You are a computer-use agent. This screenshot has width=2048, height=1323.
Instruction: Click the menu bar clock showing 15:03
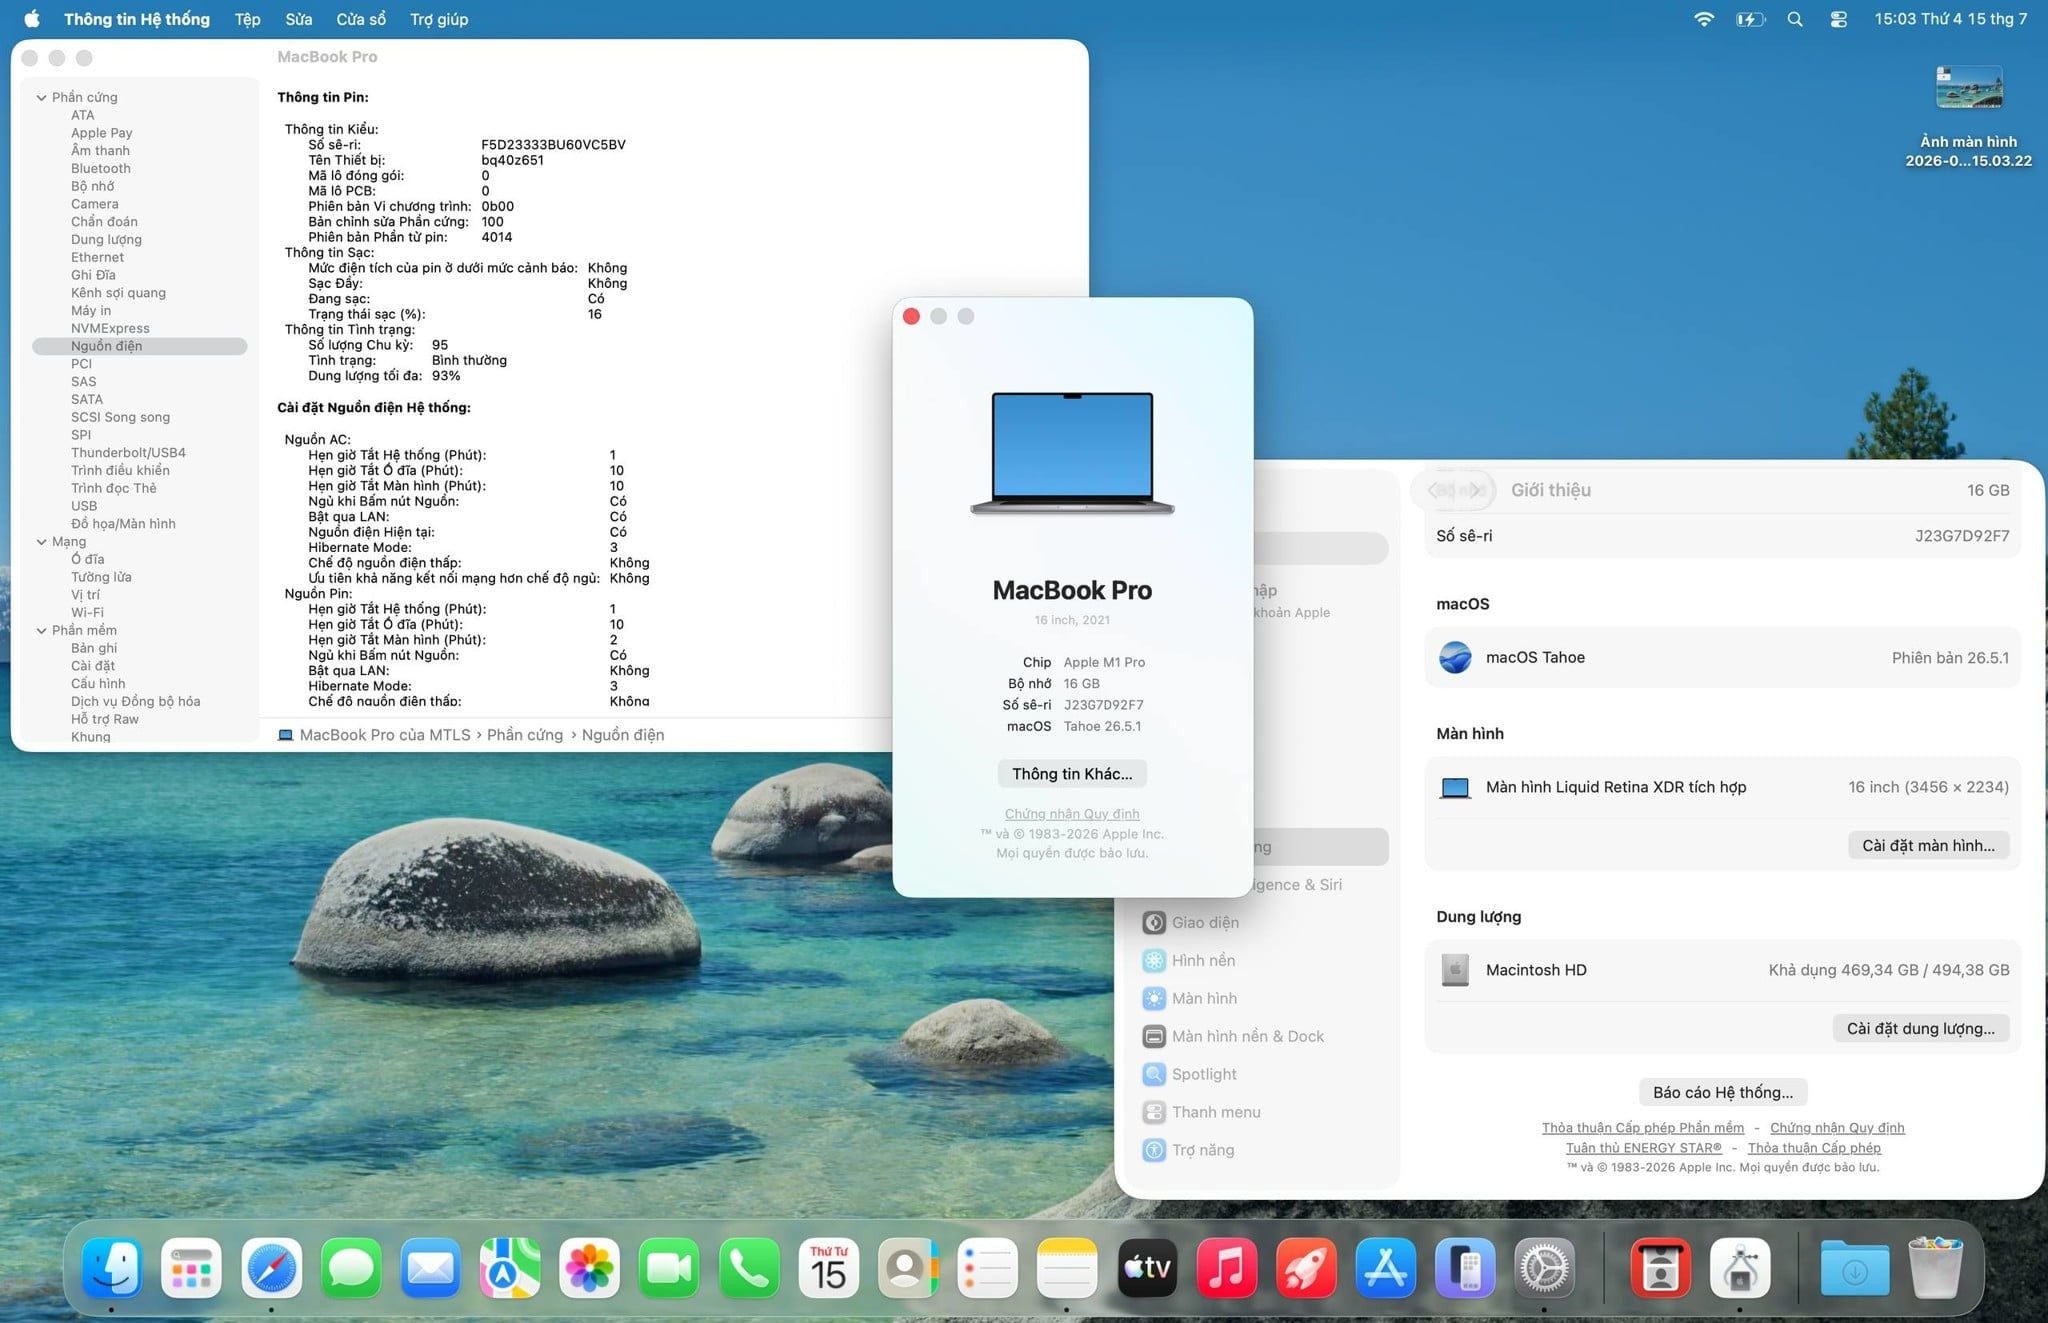coord(1950,19)
